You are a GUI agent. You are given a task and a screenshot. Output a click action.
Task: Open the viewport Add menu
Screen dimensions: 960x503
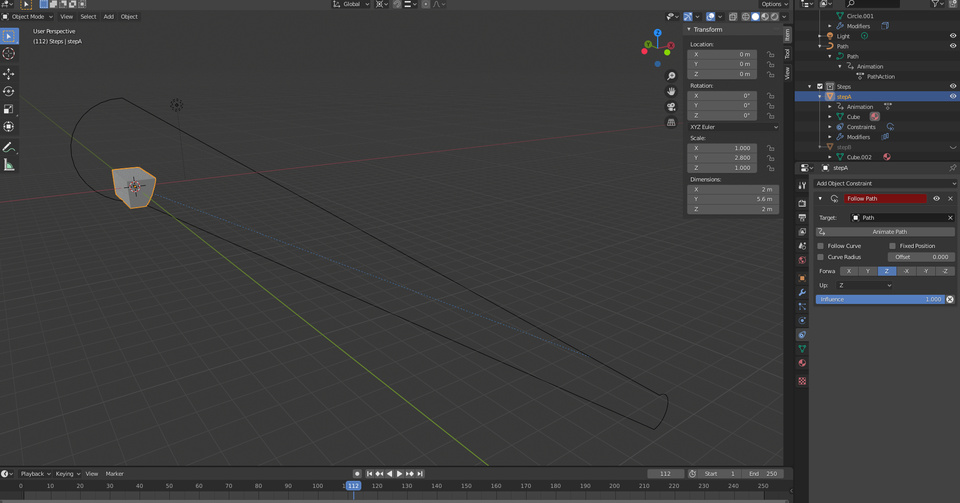pos(108,17)
